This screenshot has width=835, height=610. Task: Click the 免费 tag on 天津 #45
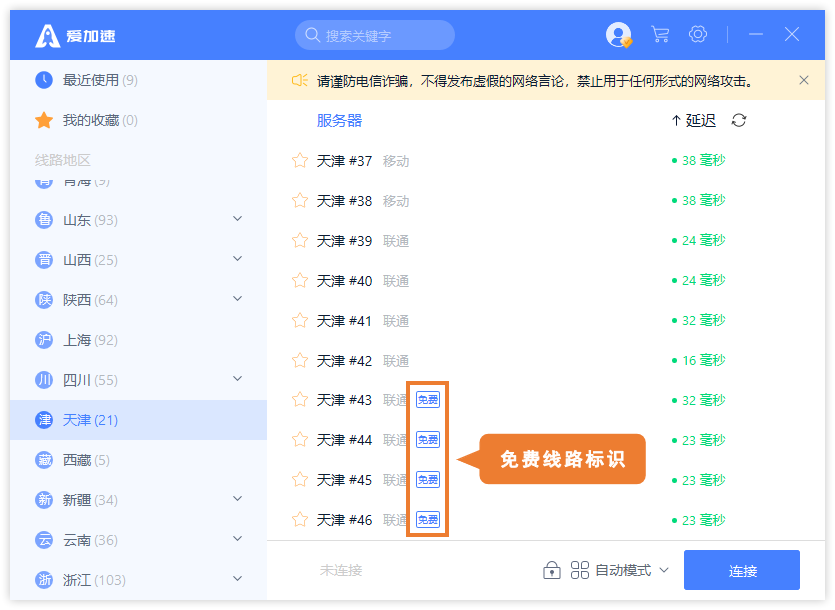coord(428,479)
